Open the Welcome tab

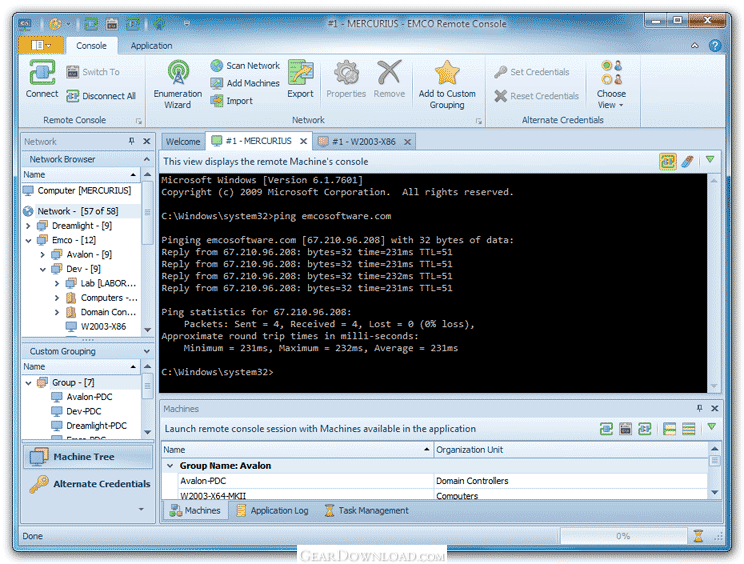point(183,141)
